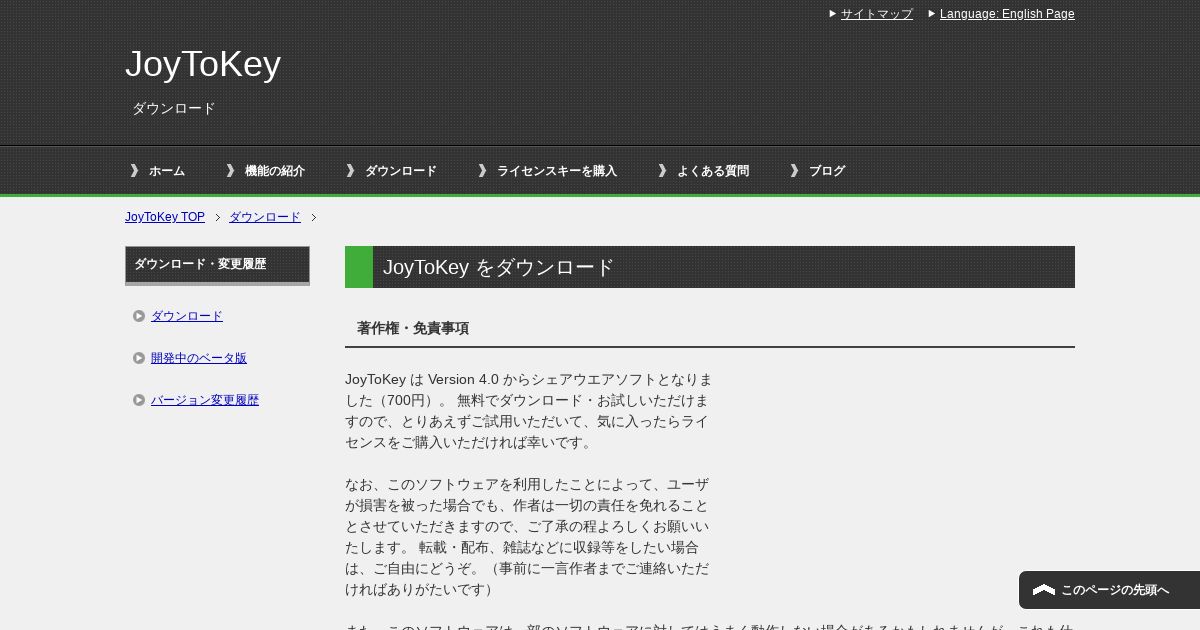The width and height of the screenshot is (1200, 630).
Task: Click the 著作権・免責事項 section heading
Action: [413, 328]
